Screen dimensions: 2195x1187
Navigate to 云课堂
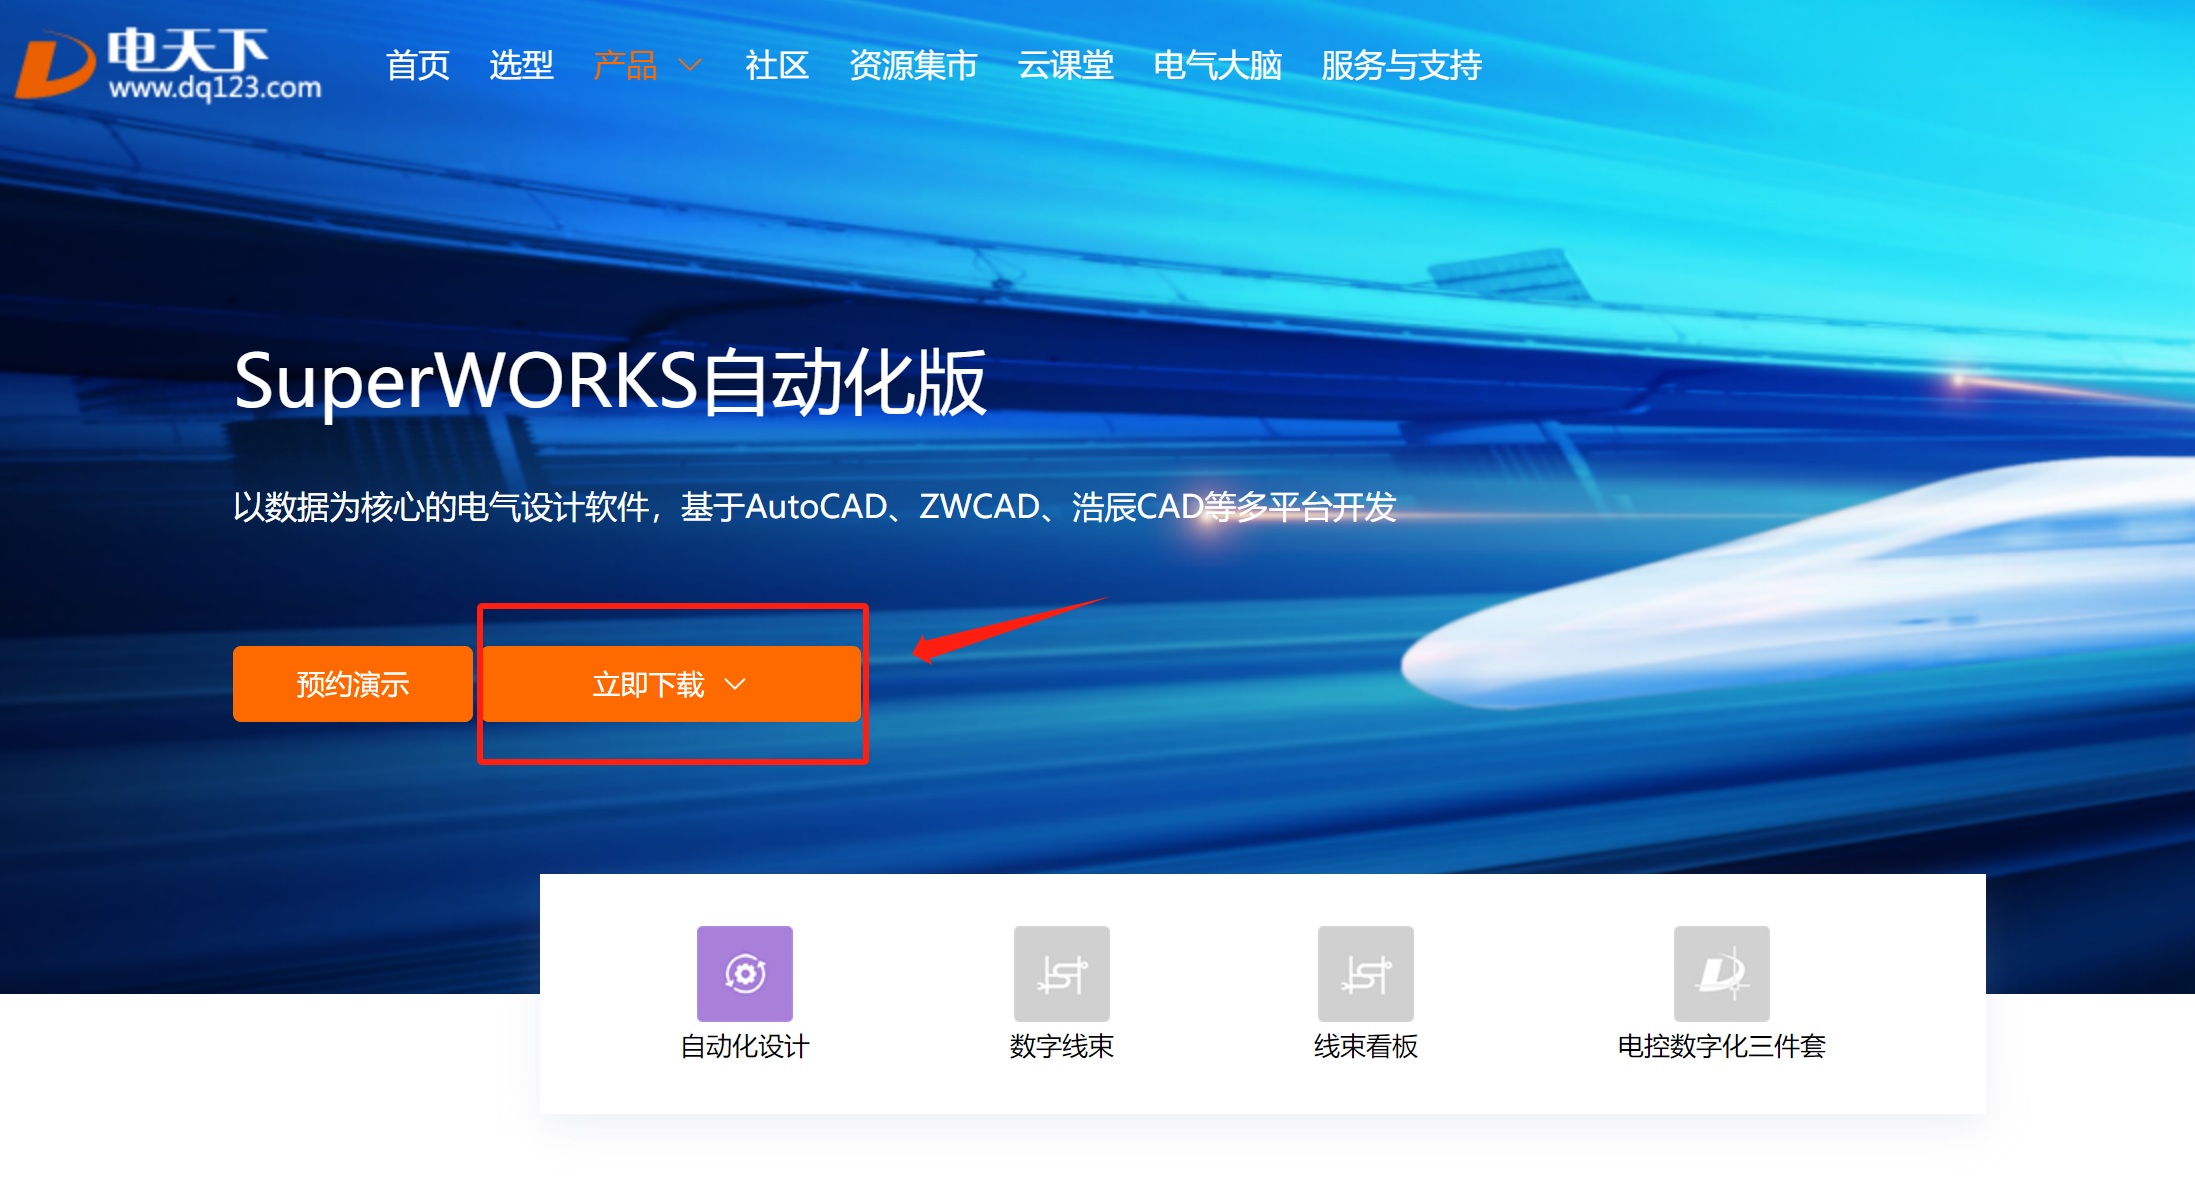(1065, 66)
